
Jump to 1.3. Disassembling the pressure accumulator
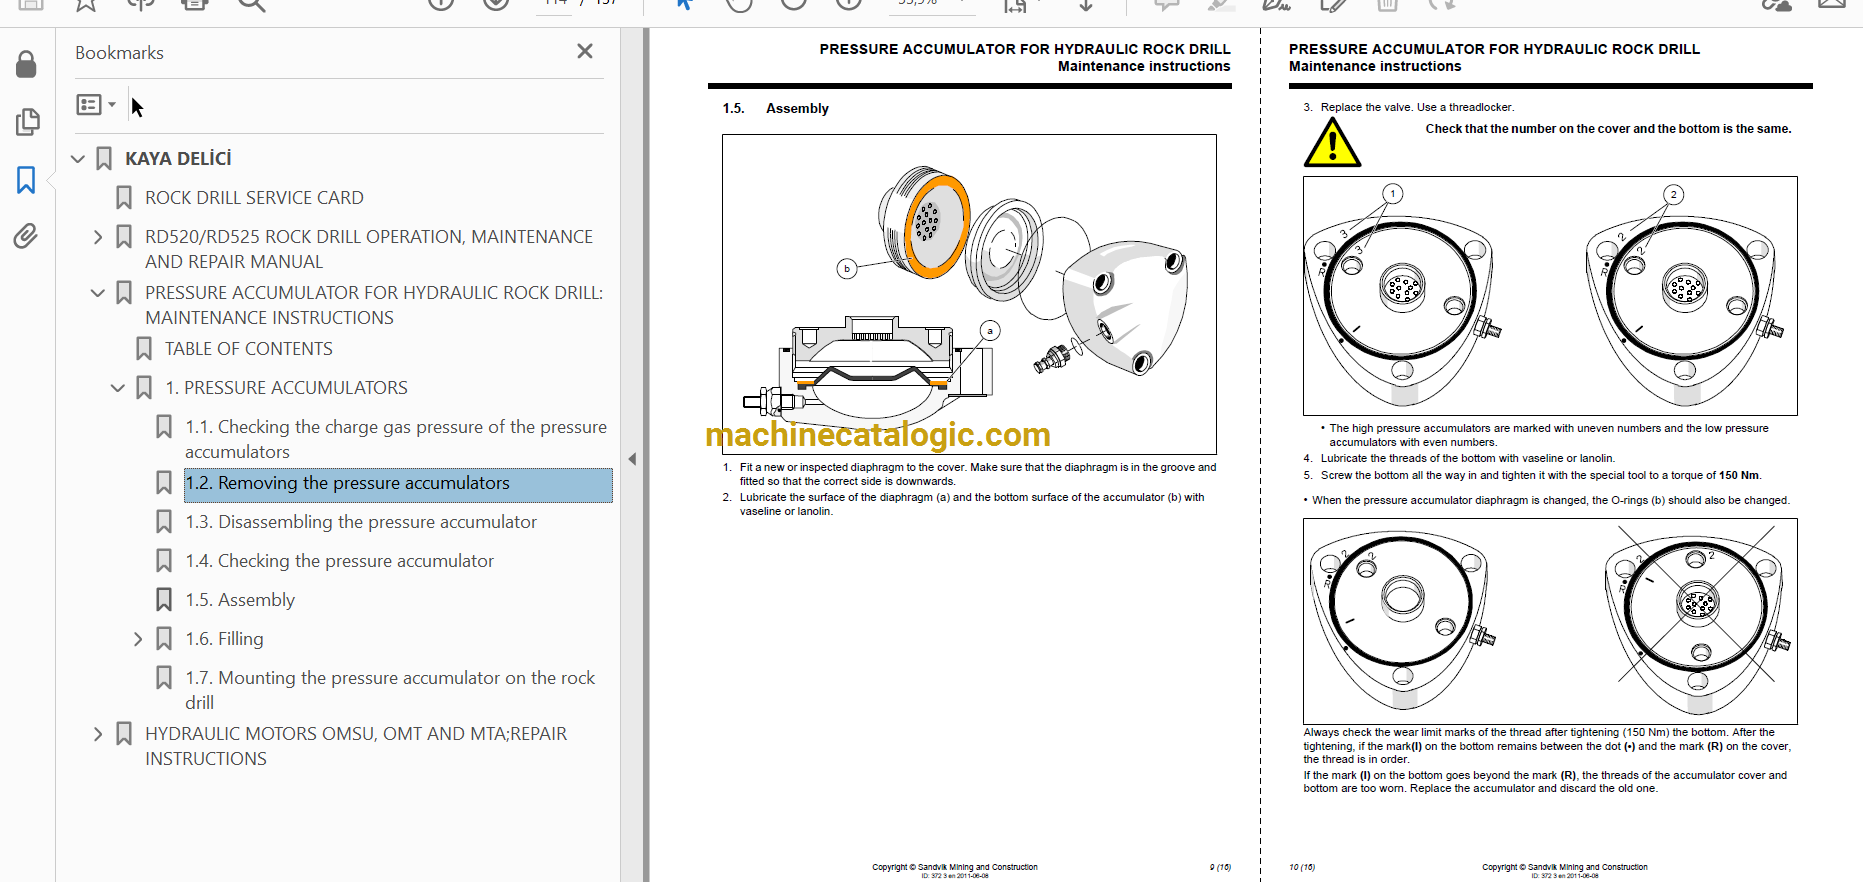coord(361,522)
